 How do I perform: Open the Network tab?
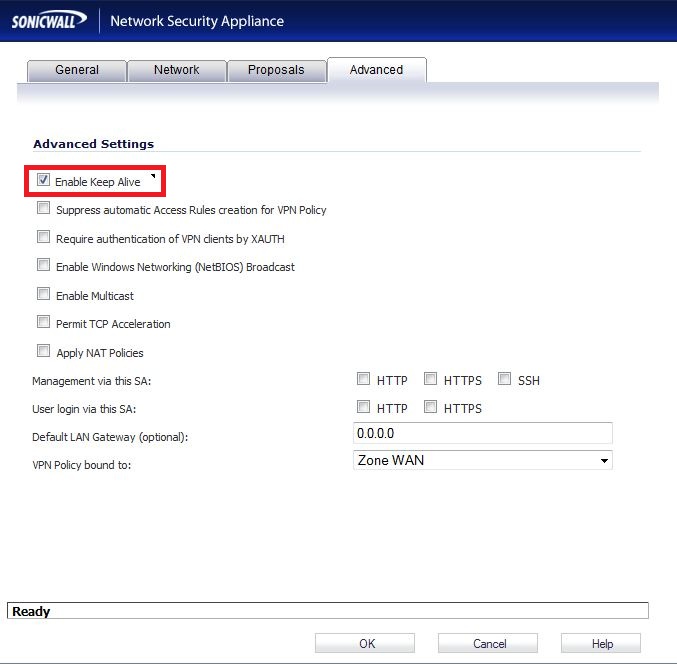point(176,70)
